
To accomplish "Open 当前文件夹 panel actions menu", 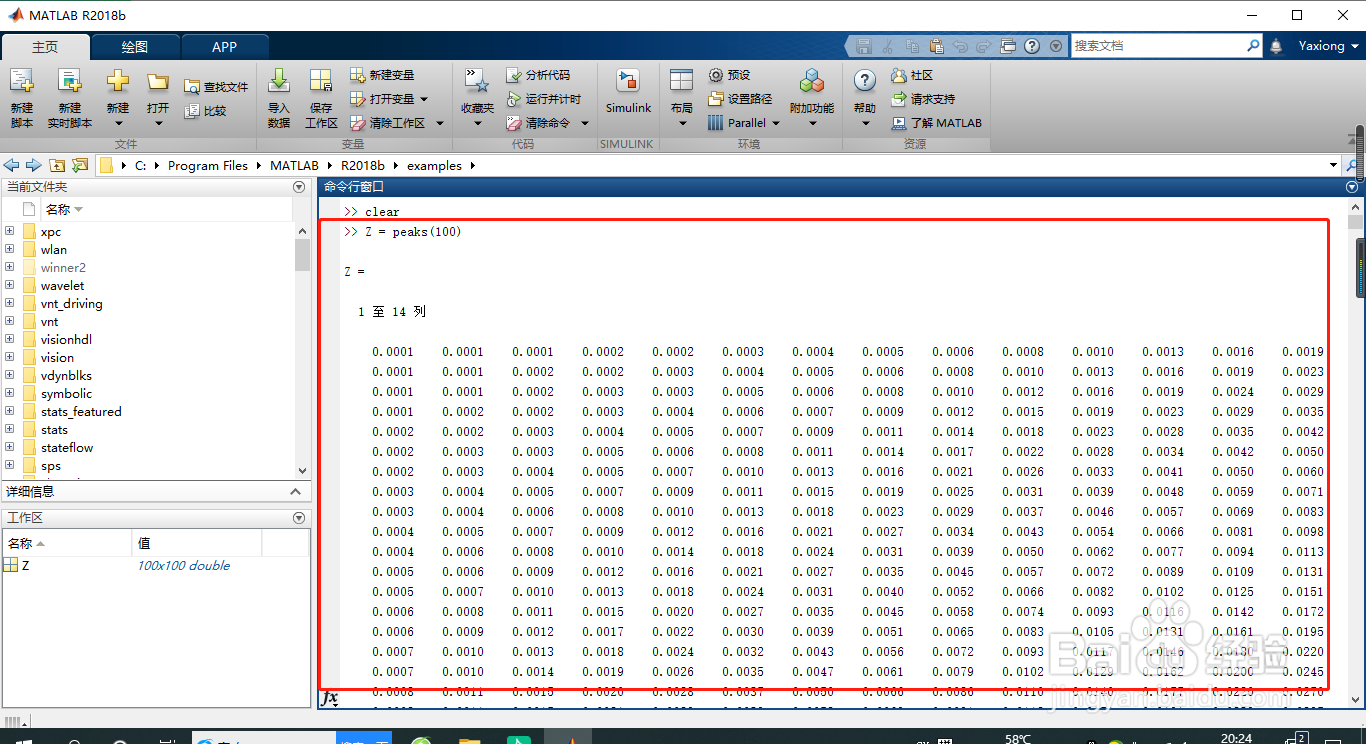I will coord(298,187).
